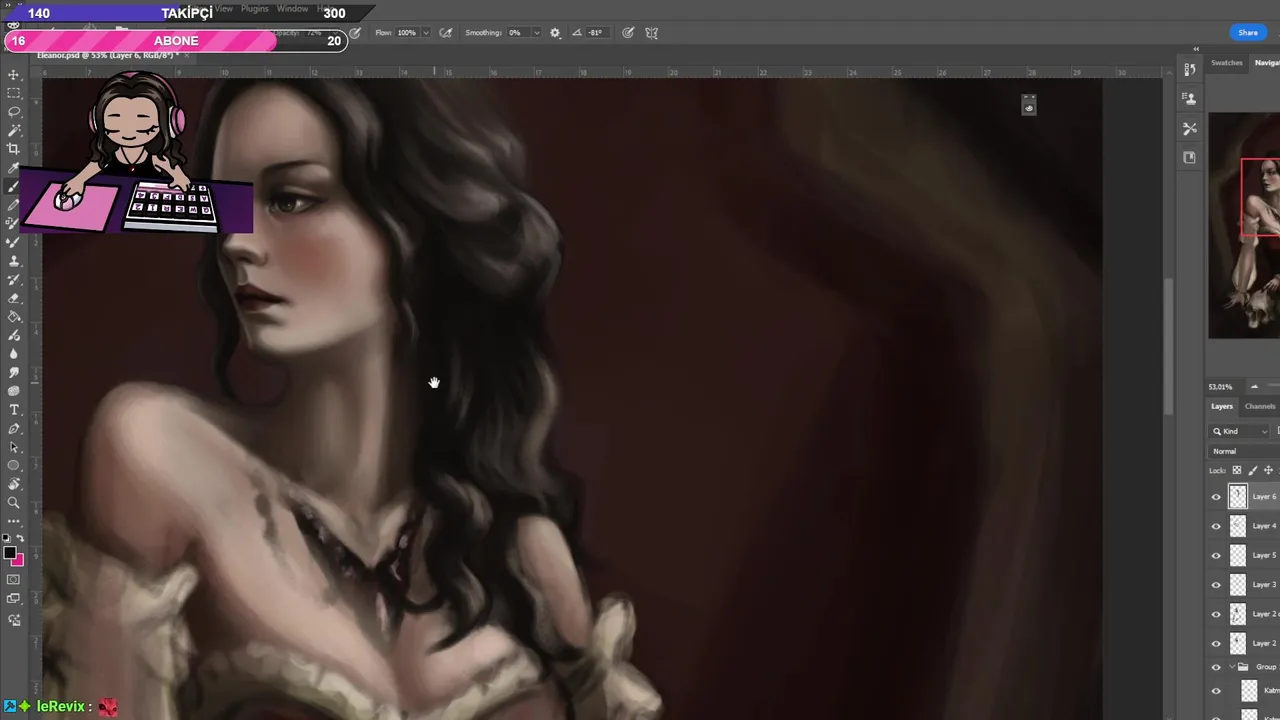Swap foreground and background colors

pos(21,538)
